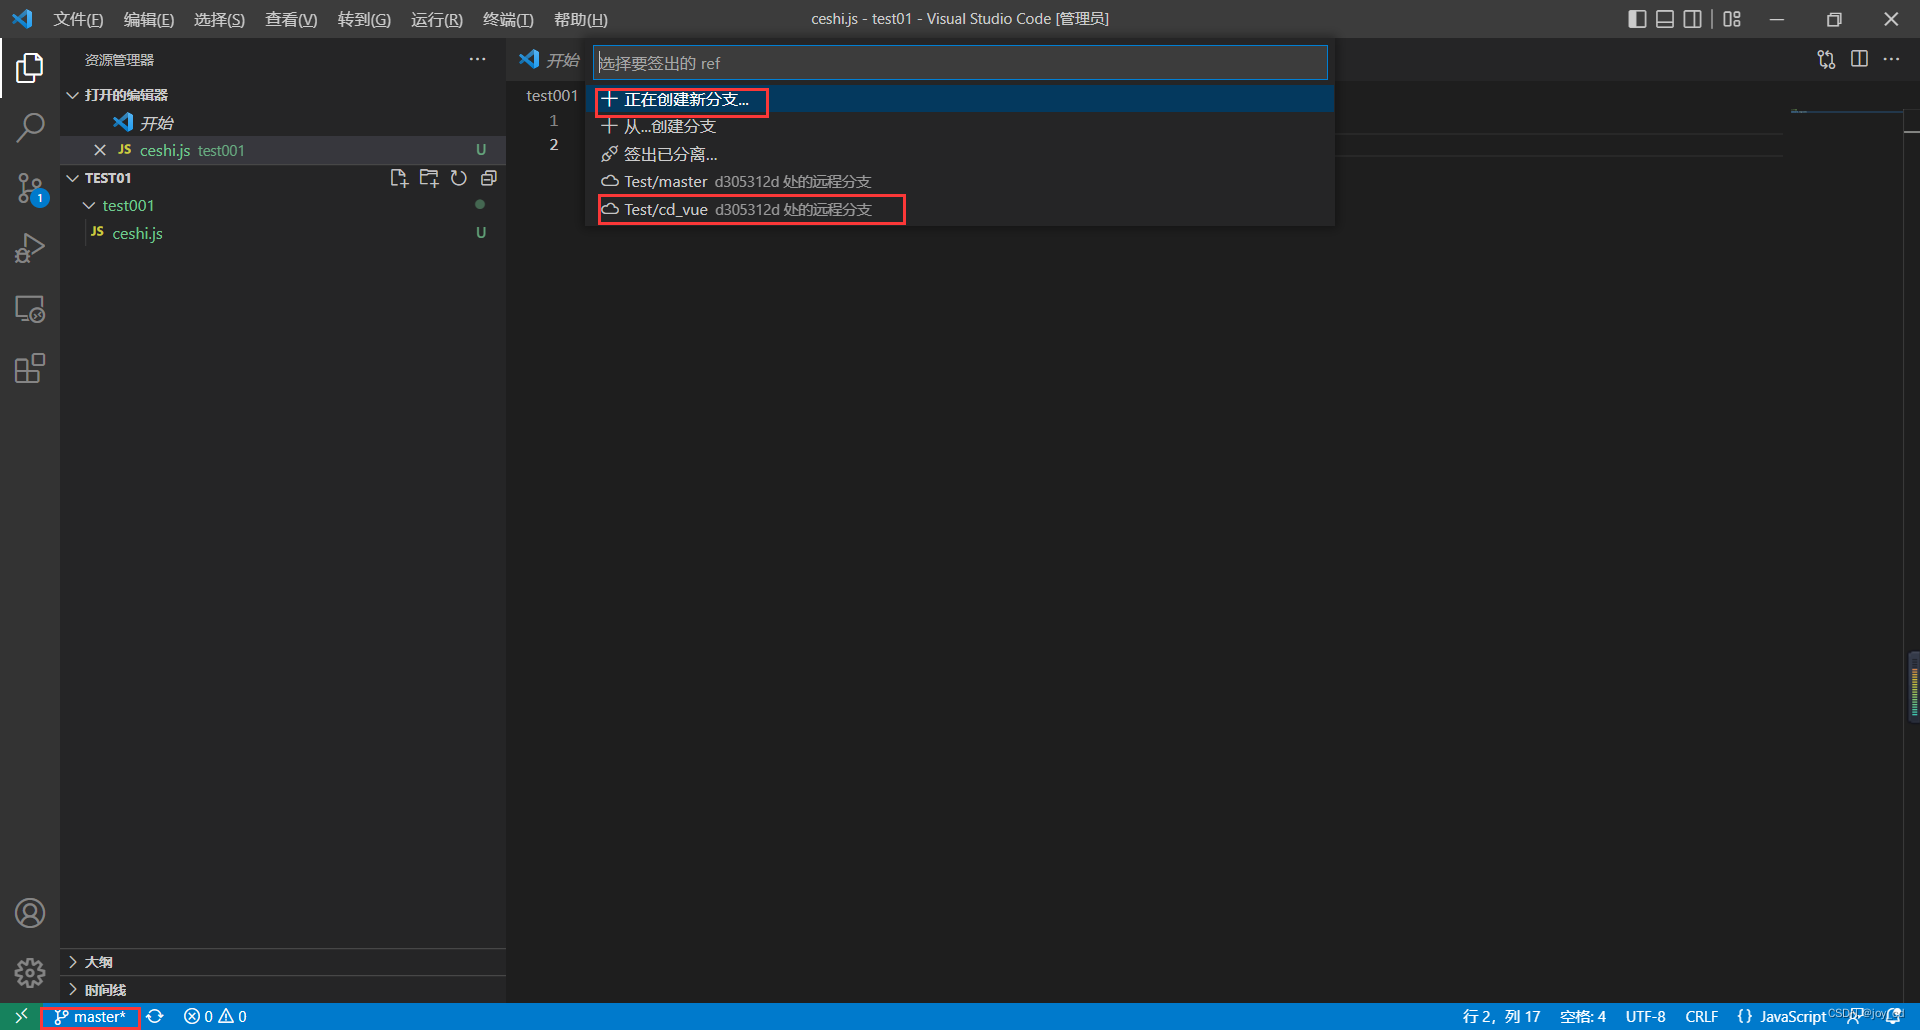
Task: Close the ceshi.js open editor entry
Action: click(x=100, y=150)
